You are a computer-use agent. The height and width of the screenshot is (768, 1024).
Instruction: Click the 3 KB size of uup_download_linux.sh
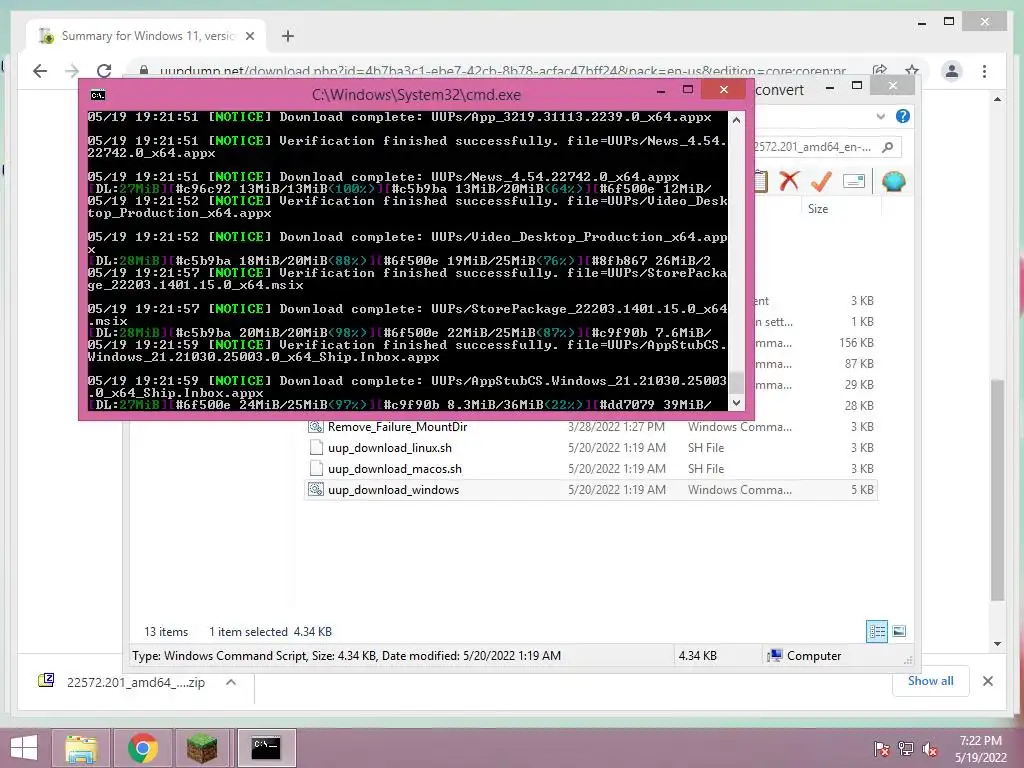coord(862,448)
